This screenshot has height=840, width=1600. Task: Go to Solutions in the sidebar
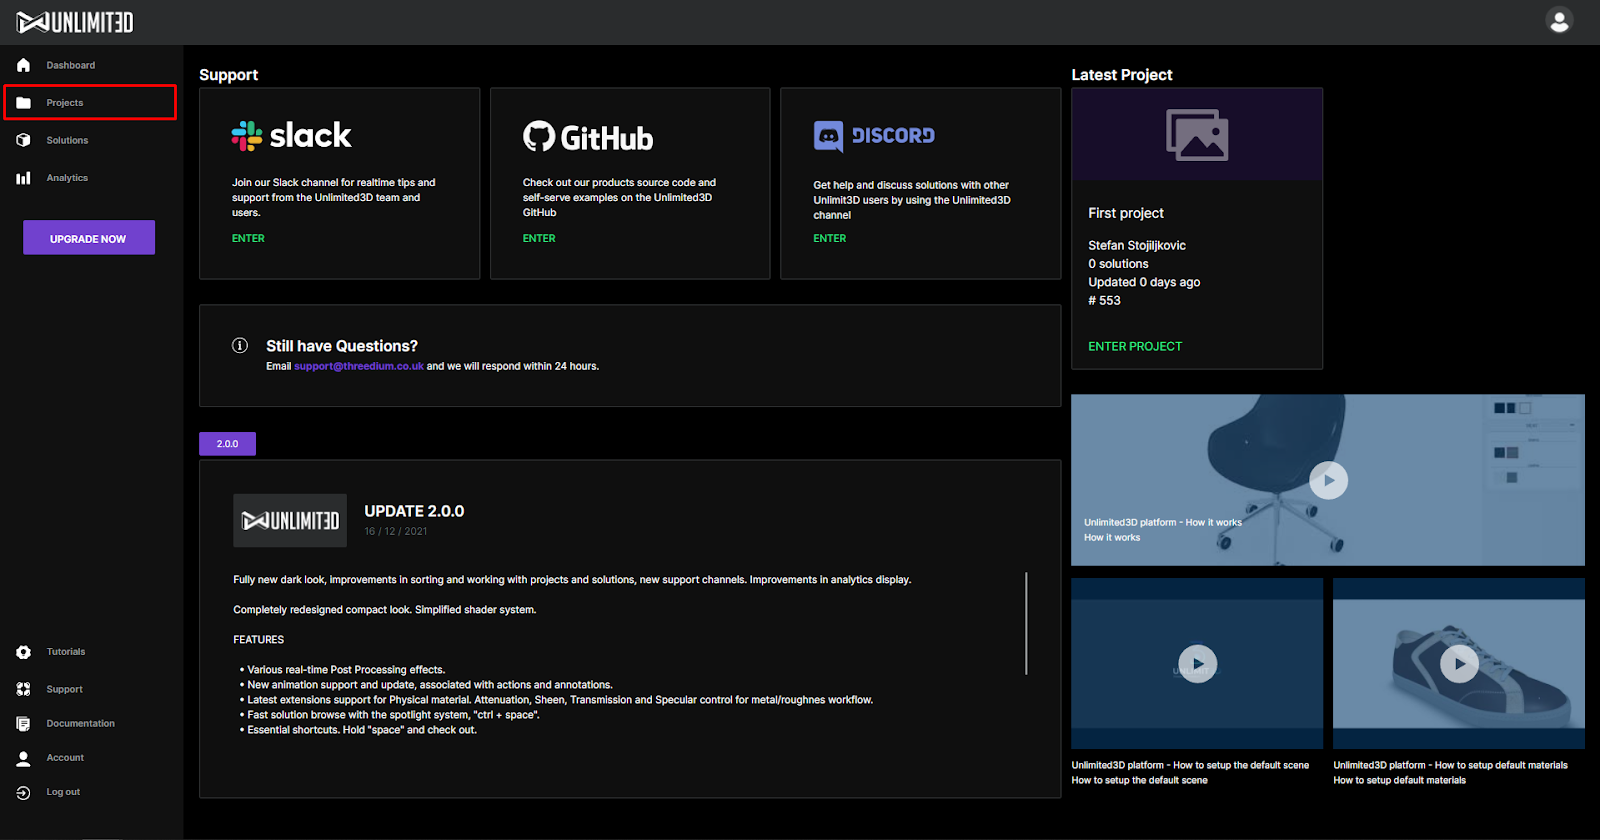67,140
